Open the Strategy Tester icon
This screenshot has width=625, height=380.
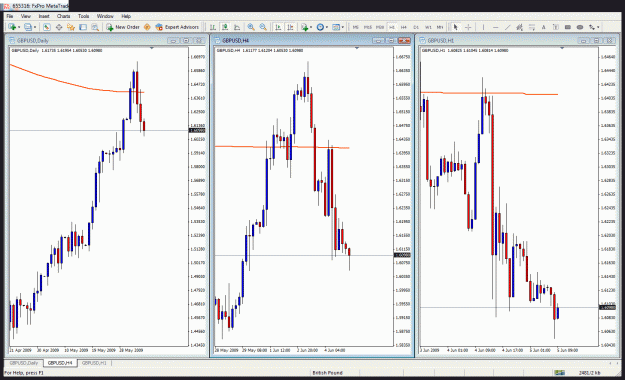tap(95, 27)
